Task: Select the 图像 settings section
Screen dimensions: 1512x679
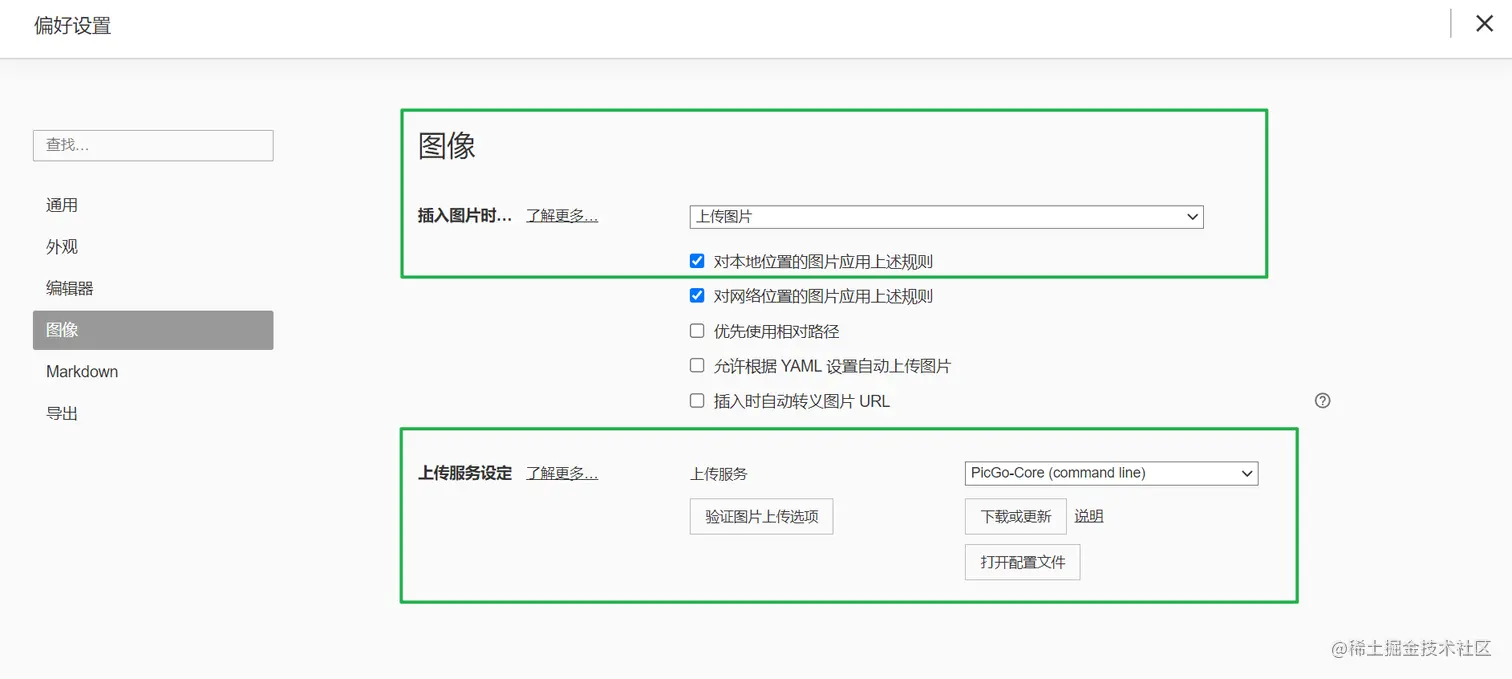Action: pos(153,330)
